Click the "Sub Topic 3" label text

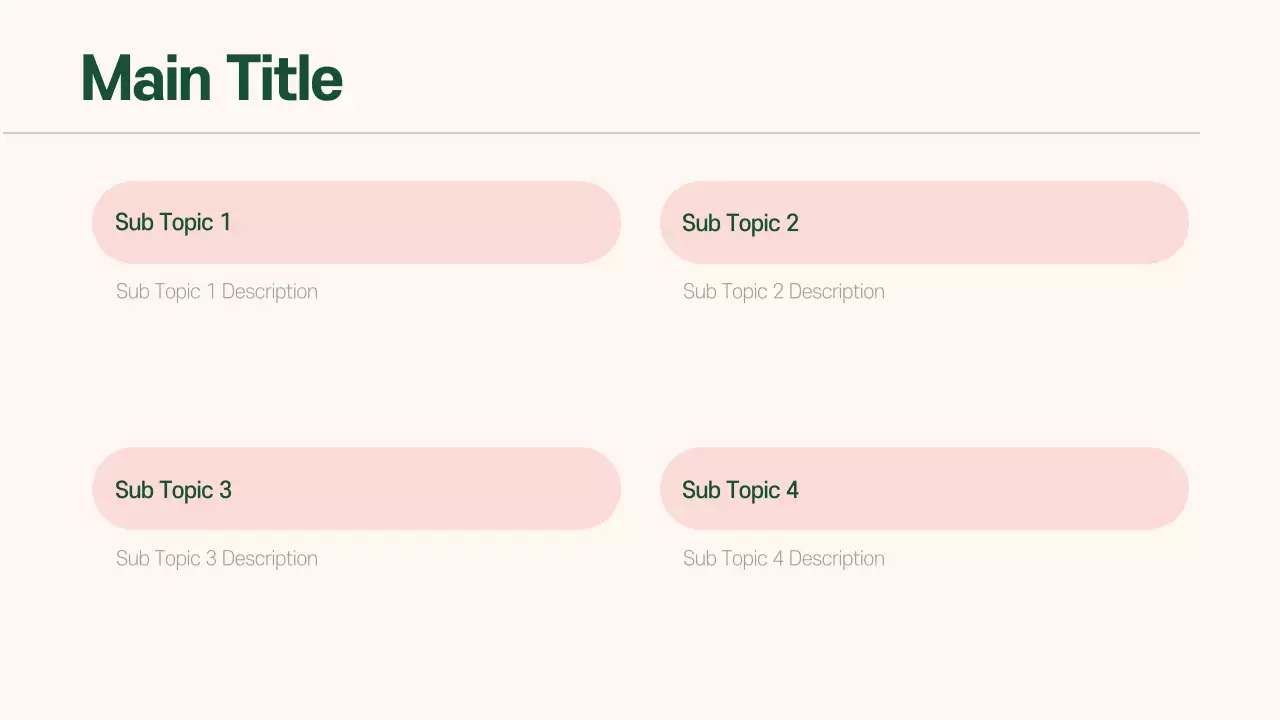173,490
